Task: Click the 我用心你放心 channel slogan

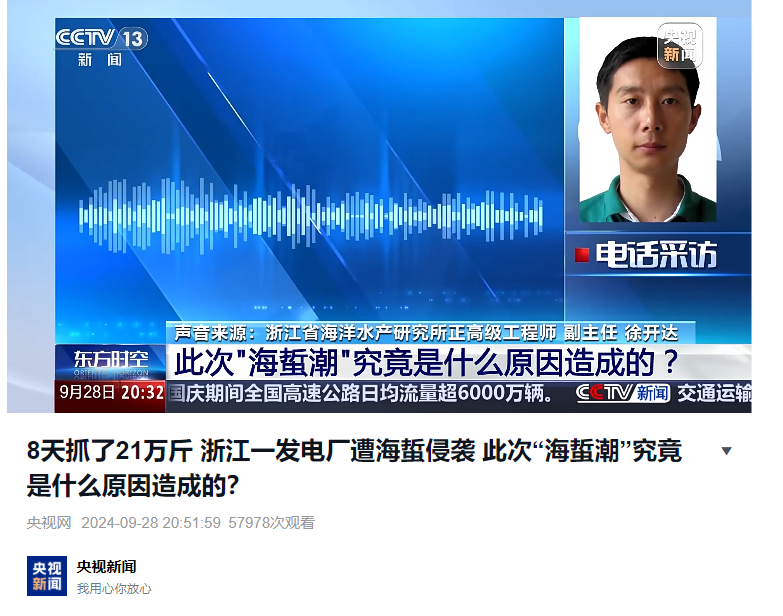Action: (114, 589)
